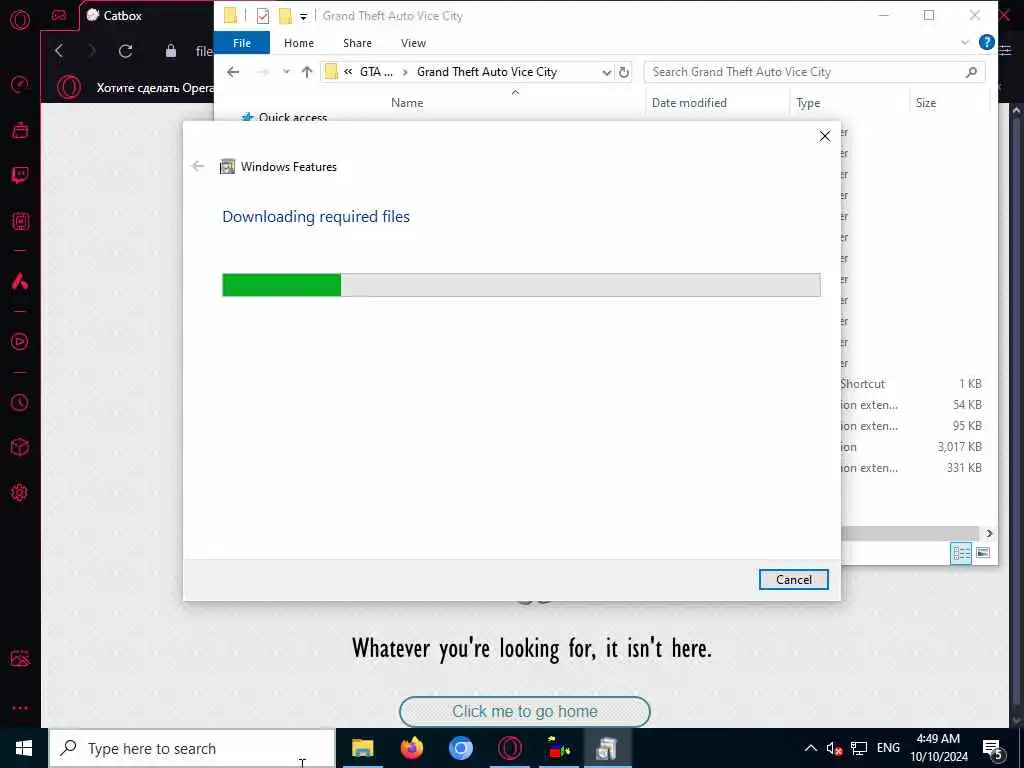1024x768 pixels.
Task: Open the Share ribbon tab in File Explorer
Action: pyautogui.click(x=357, y=43)
